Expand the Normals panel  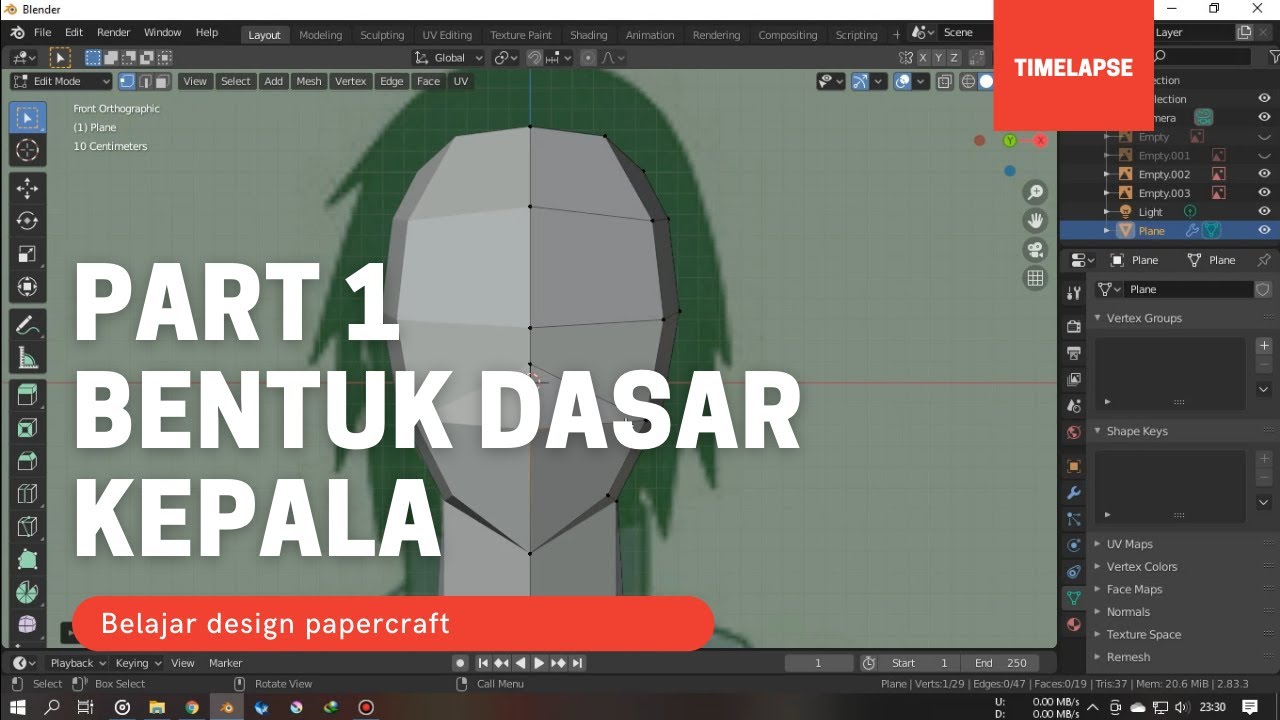[x=1097, y=612]
